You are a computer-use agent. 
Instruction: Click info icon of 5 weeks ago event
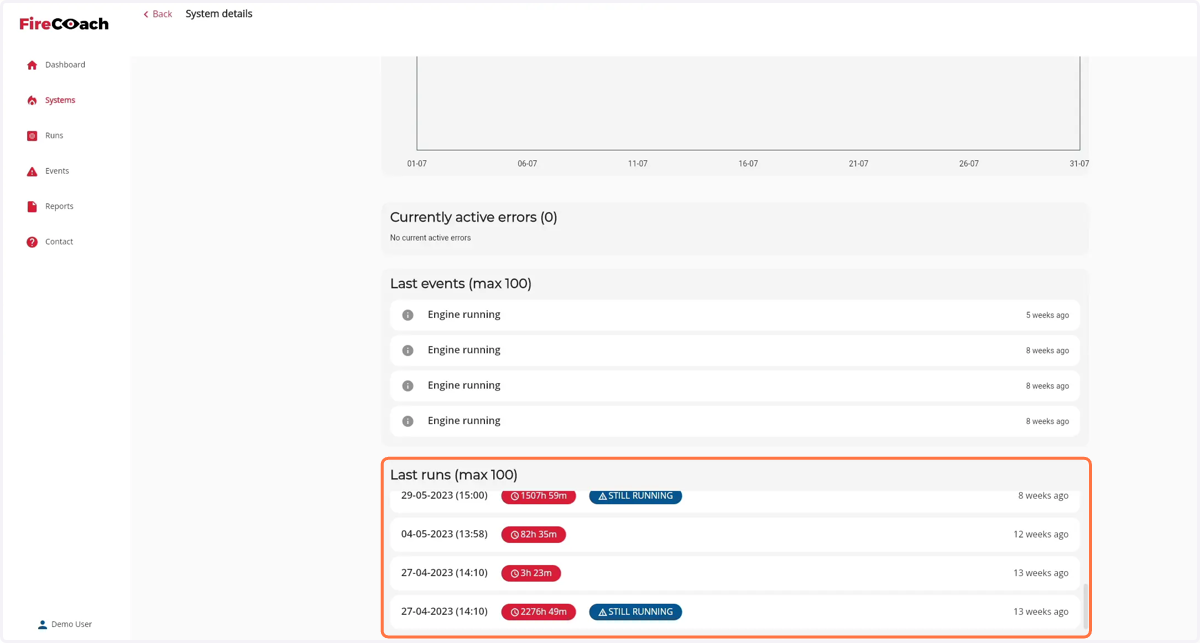click(408, 315)
